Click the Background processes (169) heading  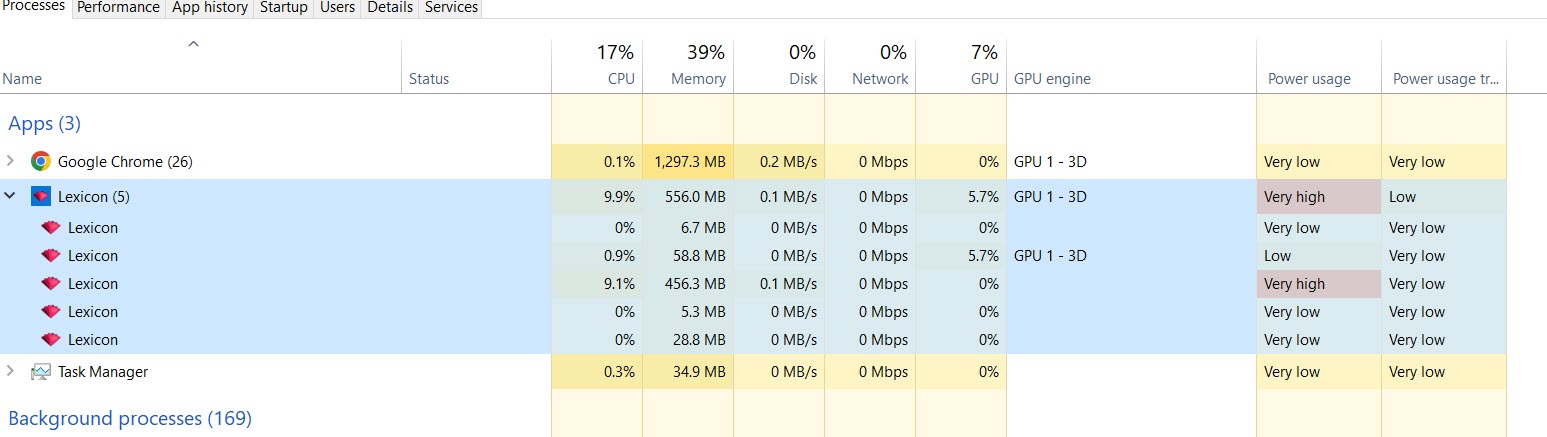[x=130, y=418]
